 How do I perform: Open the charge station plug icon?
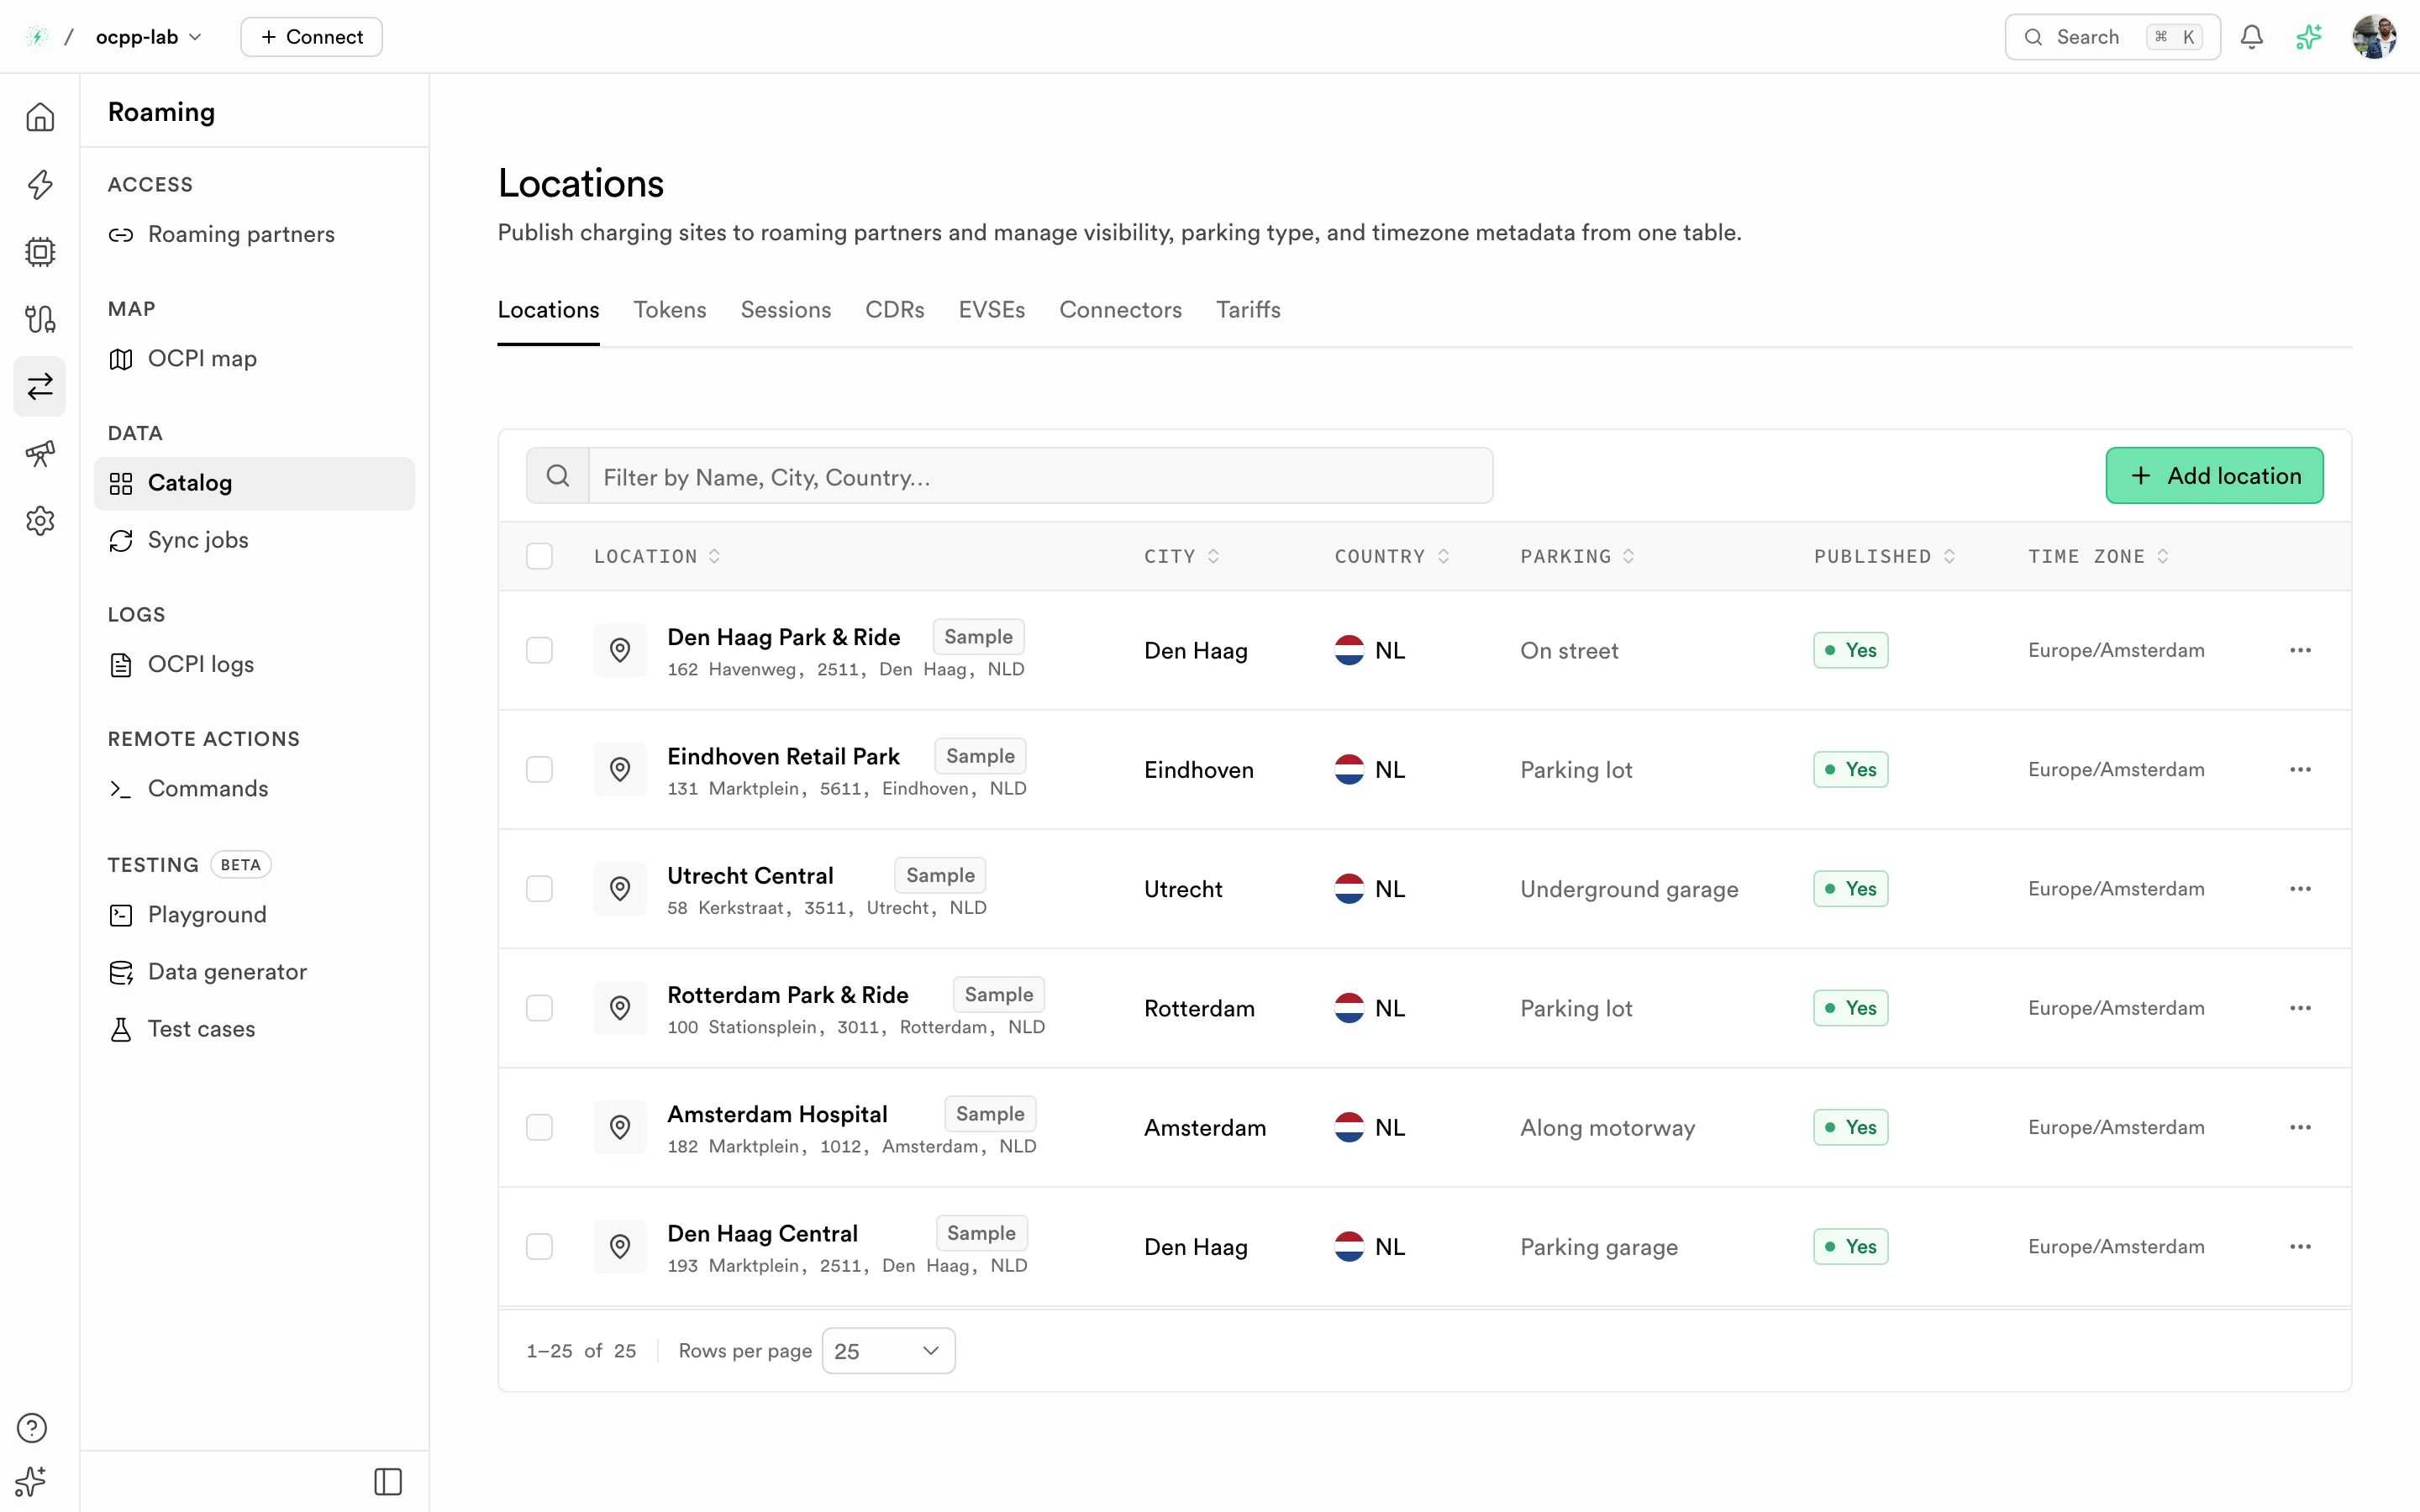pos(40,318)
